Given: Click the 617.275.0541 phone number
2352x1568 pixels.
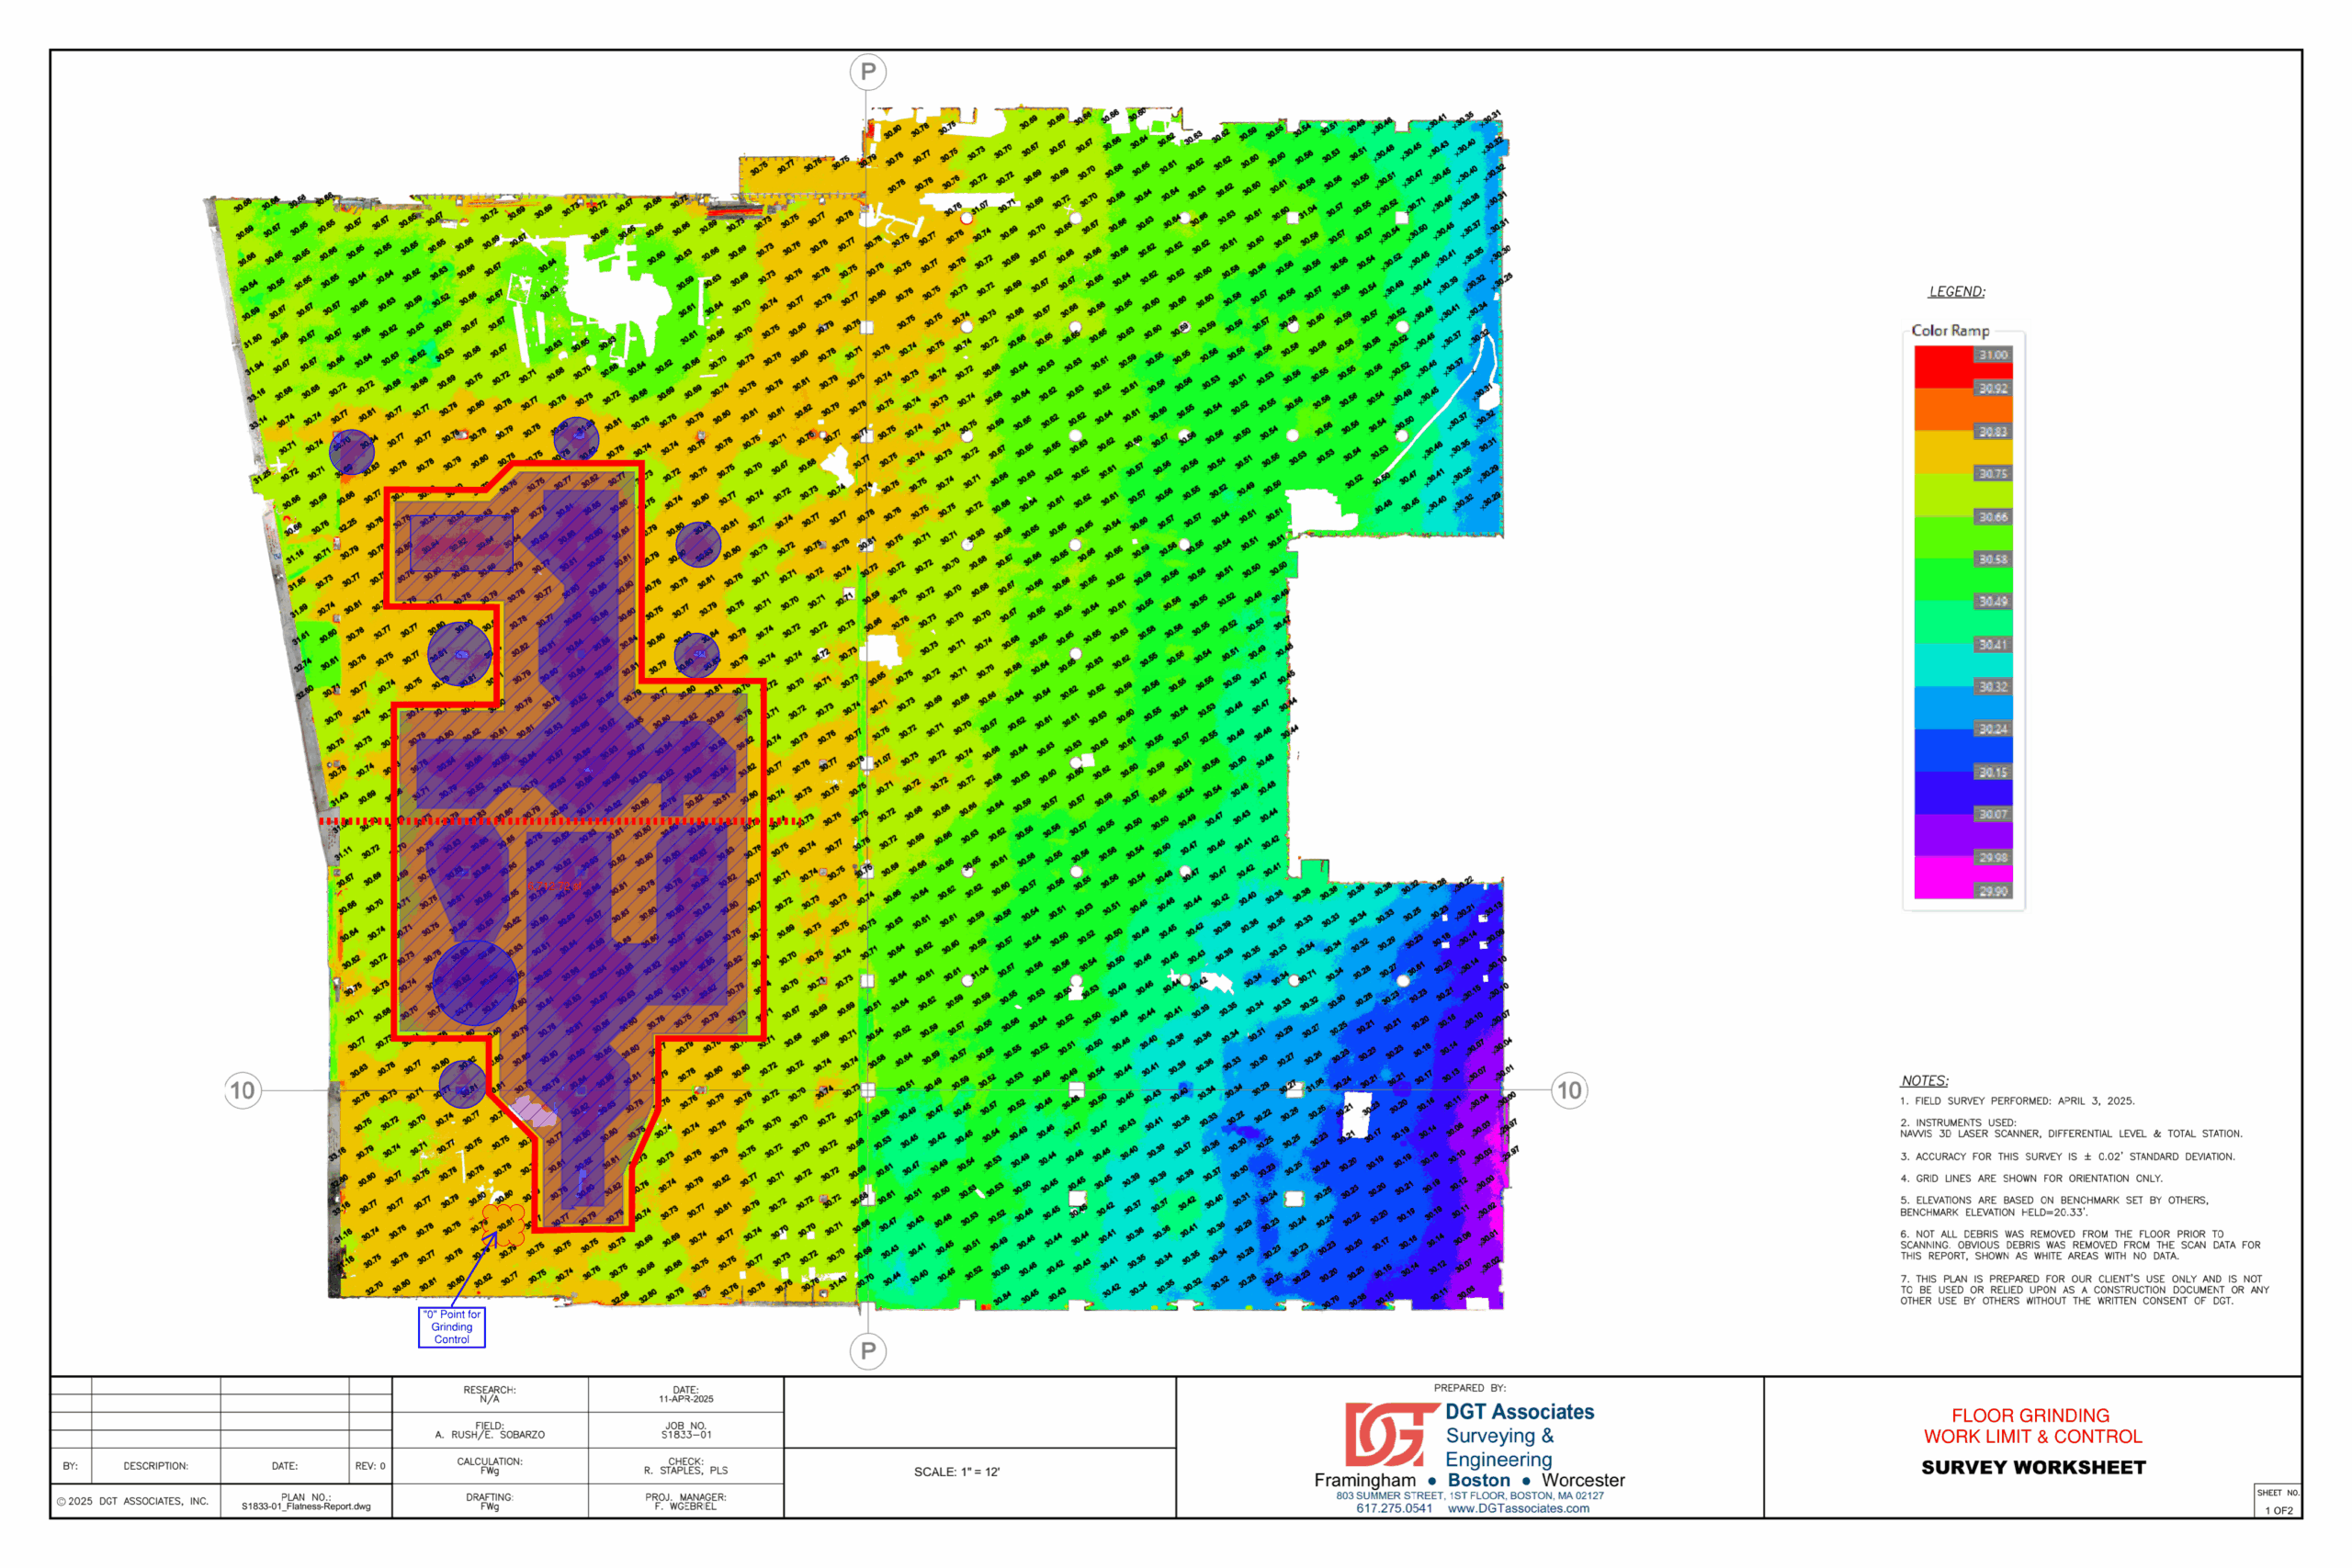Looking at the screenshot, I should pos(1394,1508).
